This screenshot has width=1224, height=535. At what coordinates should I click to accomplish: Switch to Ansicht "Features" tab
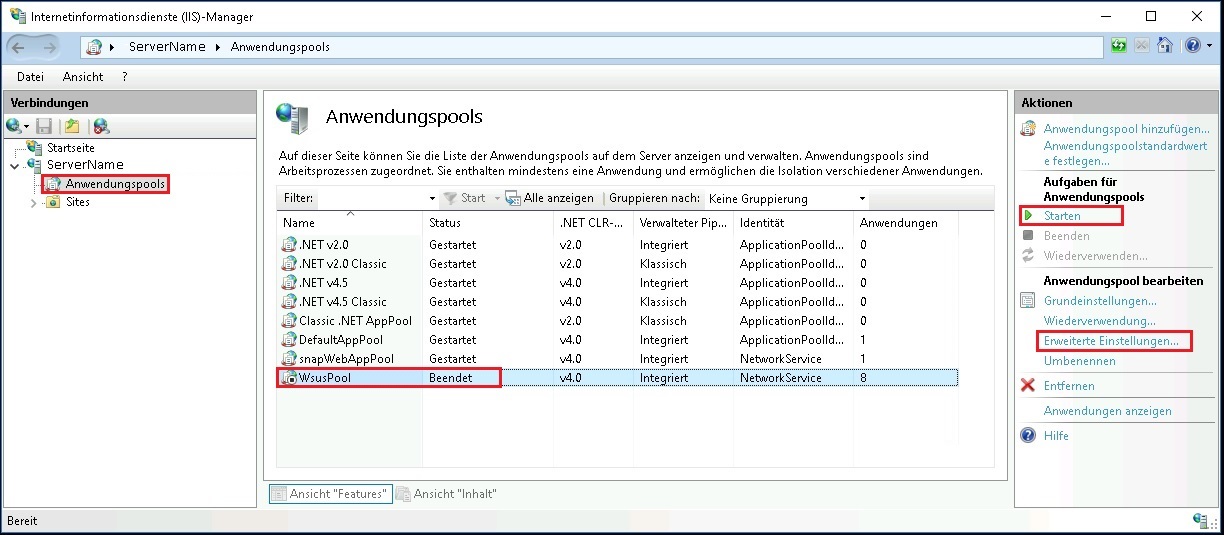click(329, 494)
